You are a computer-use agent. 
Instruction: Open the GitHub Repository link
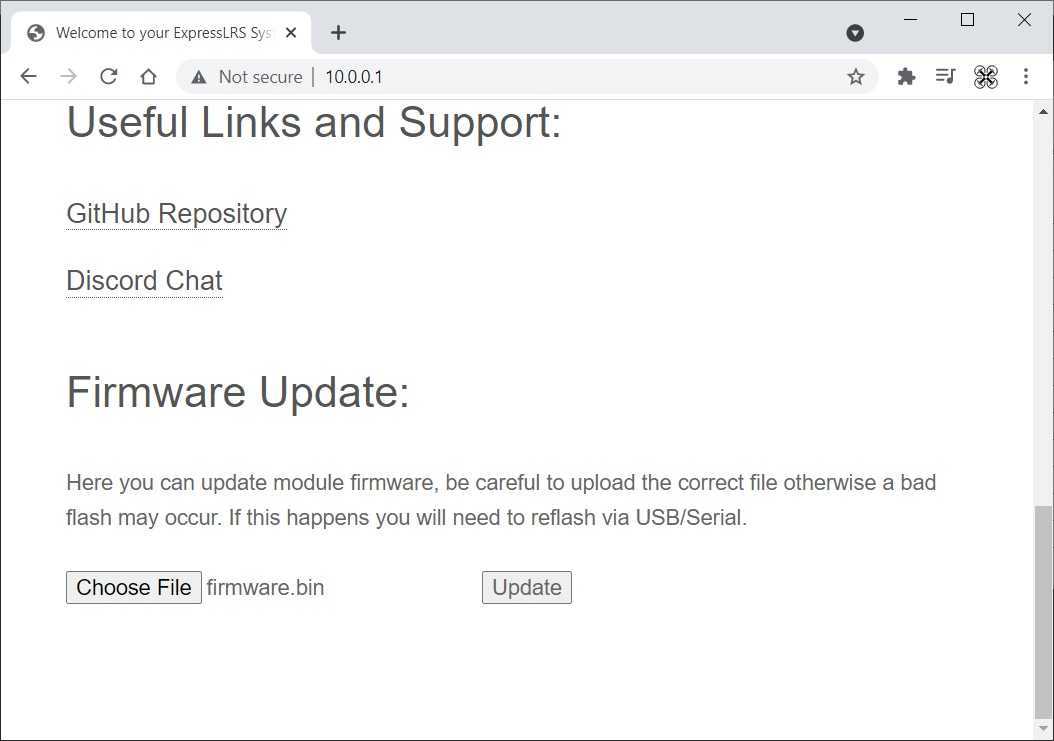[176, 214]
